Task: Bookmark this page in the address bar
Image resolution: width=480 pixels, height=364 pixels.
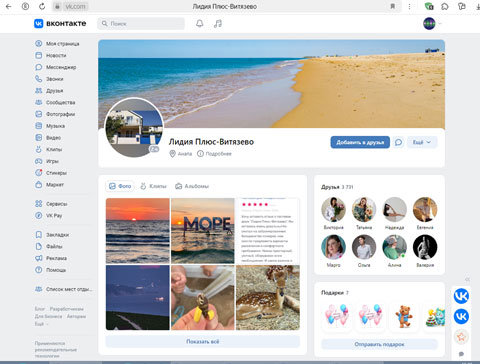Action: coord(393,6)
